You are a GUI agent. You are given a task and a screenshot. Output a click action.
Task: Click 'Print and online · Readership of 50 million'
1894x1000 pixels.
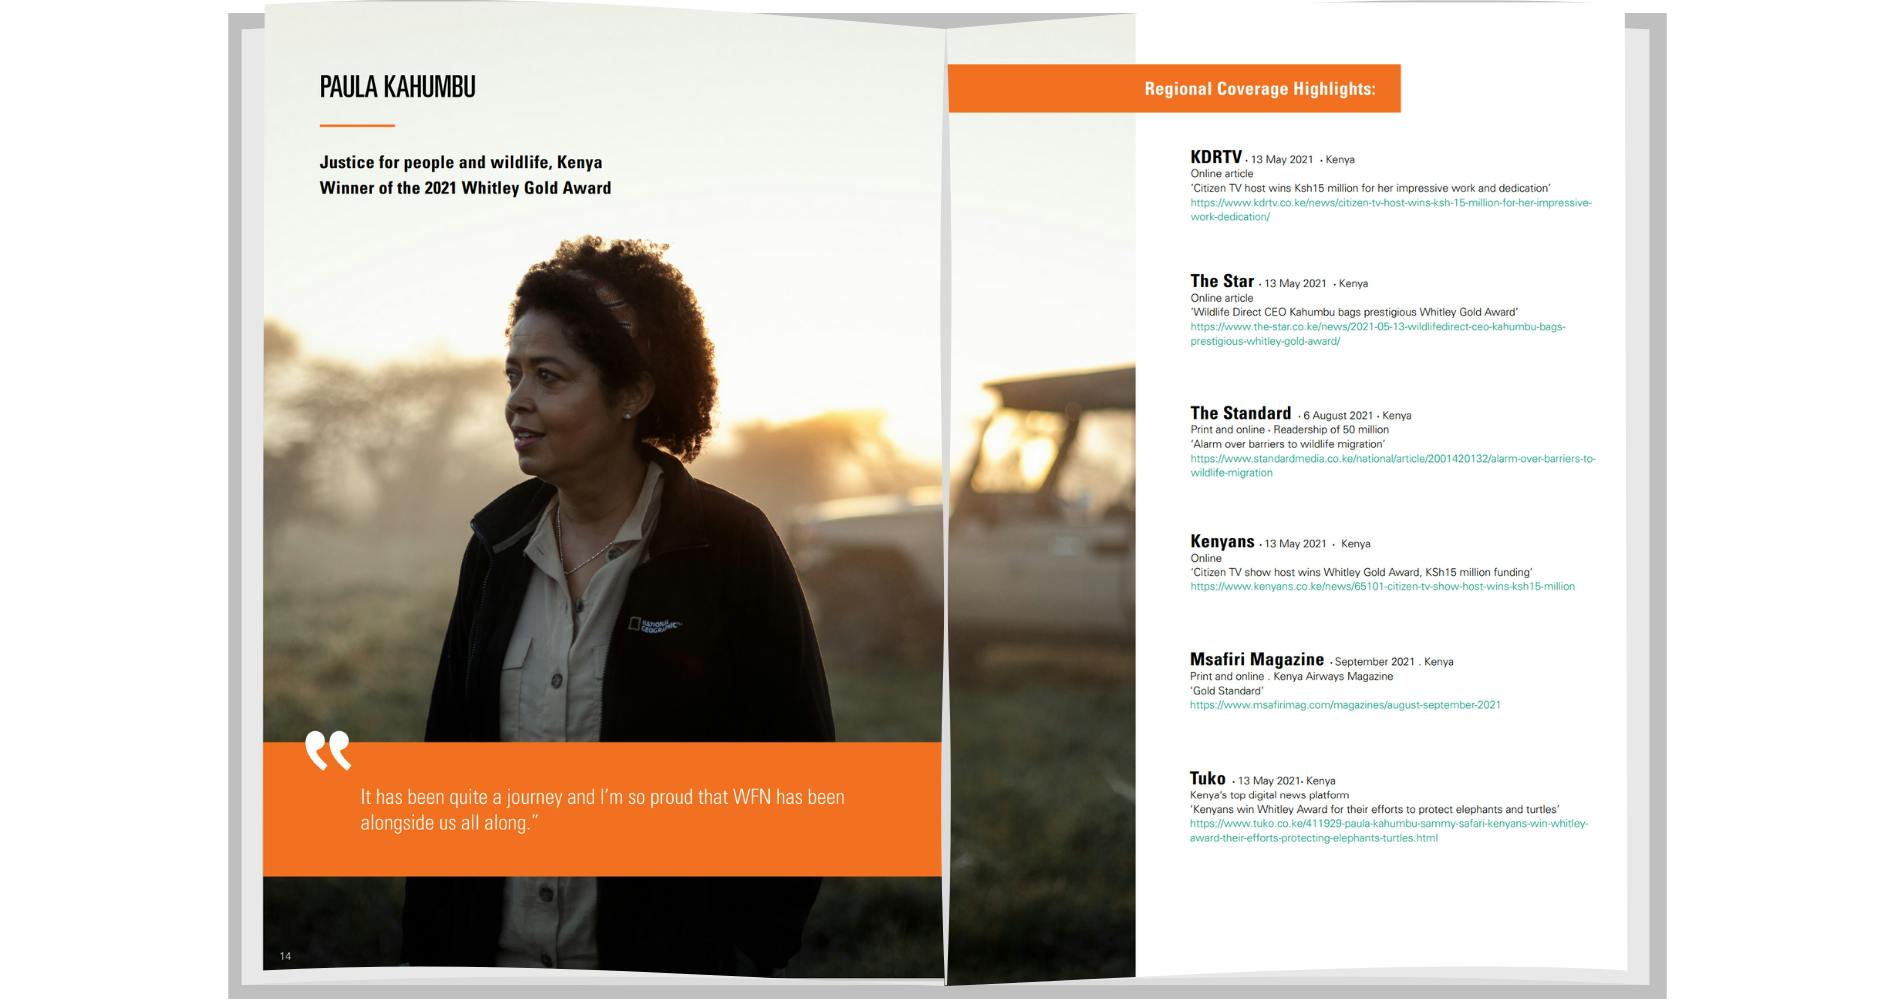1289,430
